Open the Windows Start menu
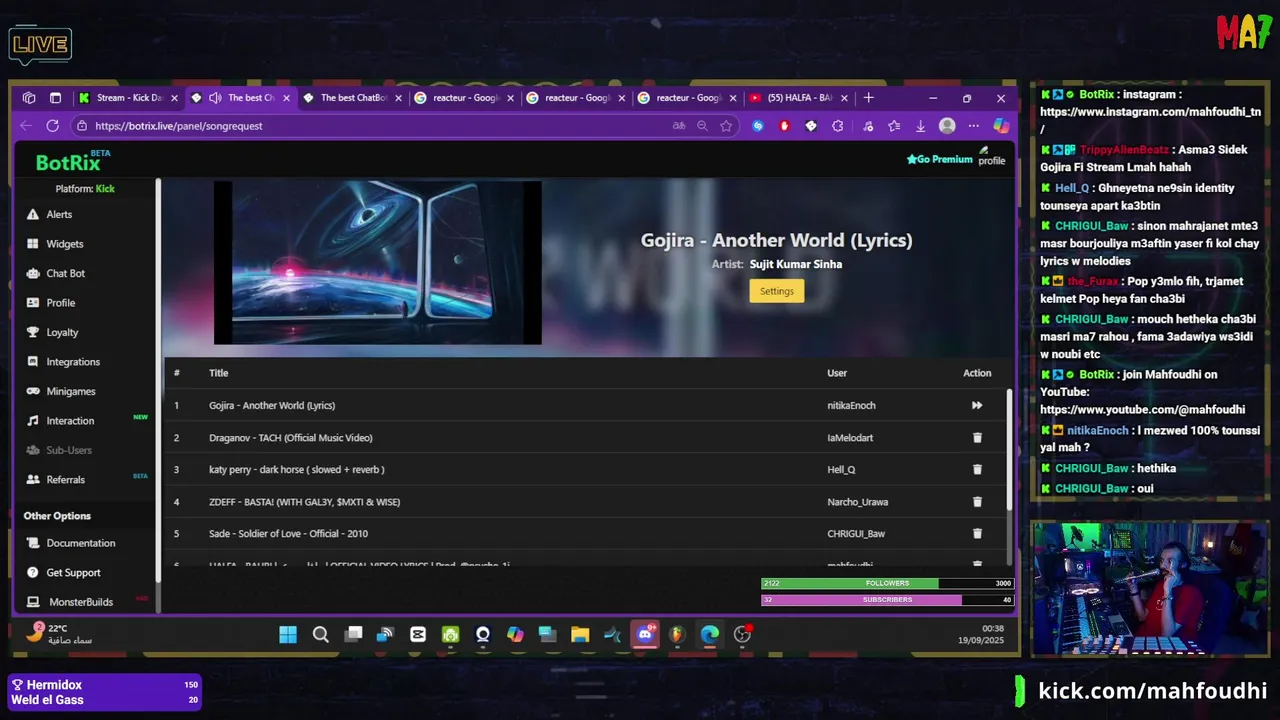Image resolution: width=1280 pixels, height=720 pixels. pyautogui.click(x=288, y=634)
